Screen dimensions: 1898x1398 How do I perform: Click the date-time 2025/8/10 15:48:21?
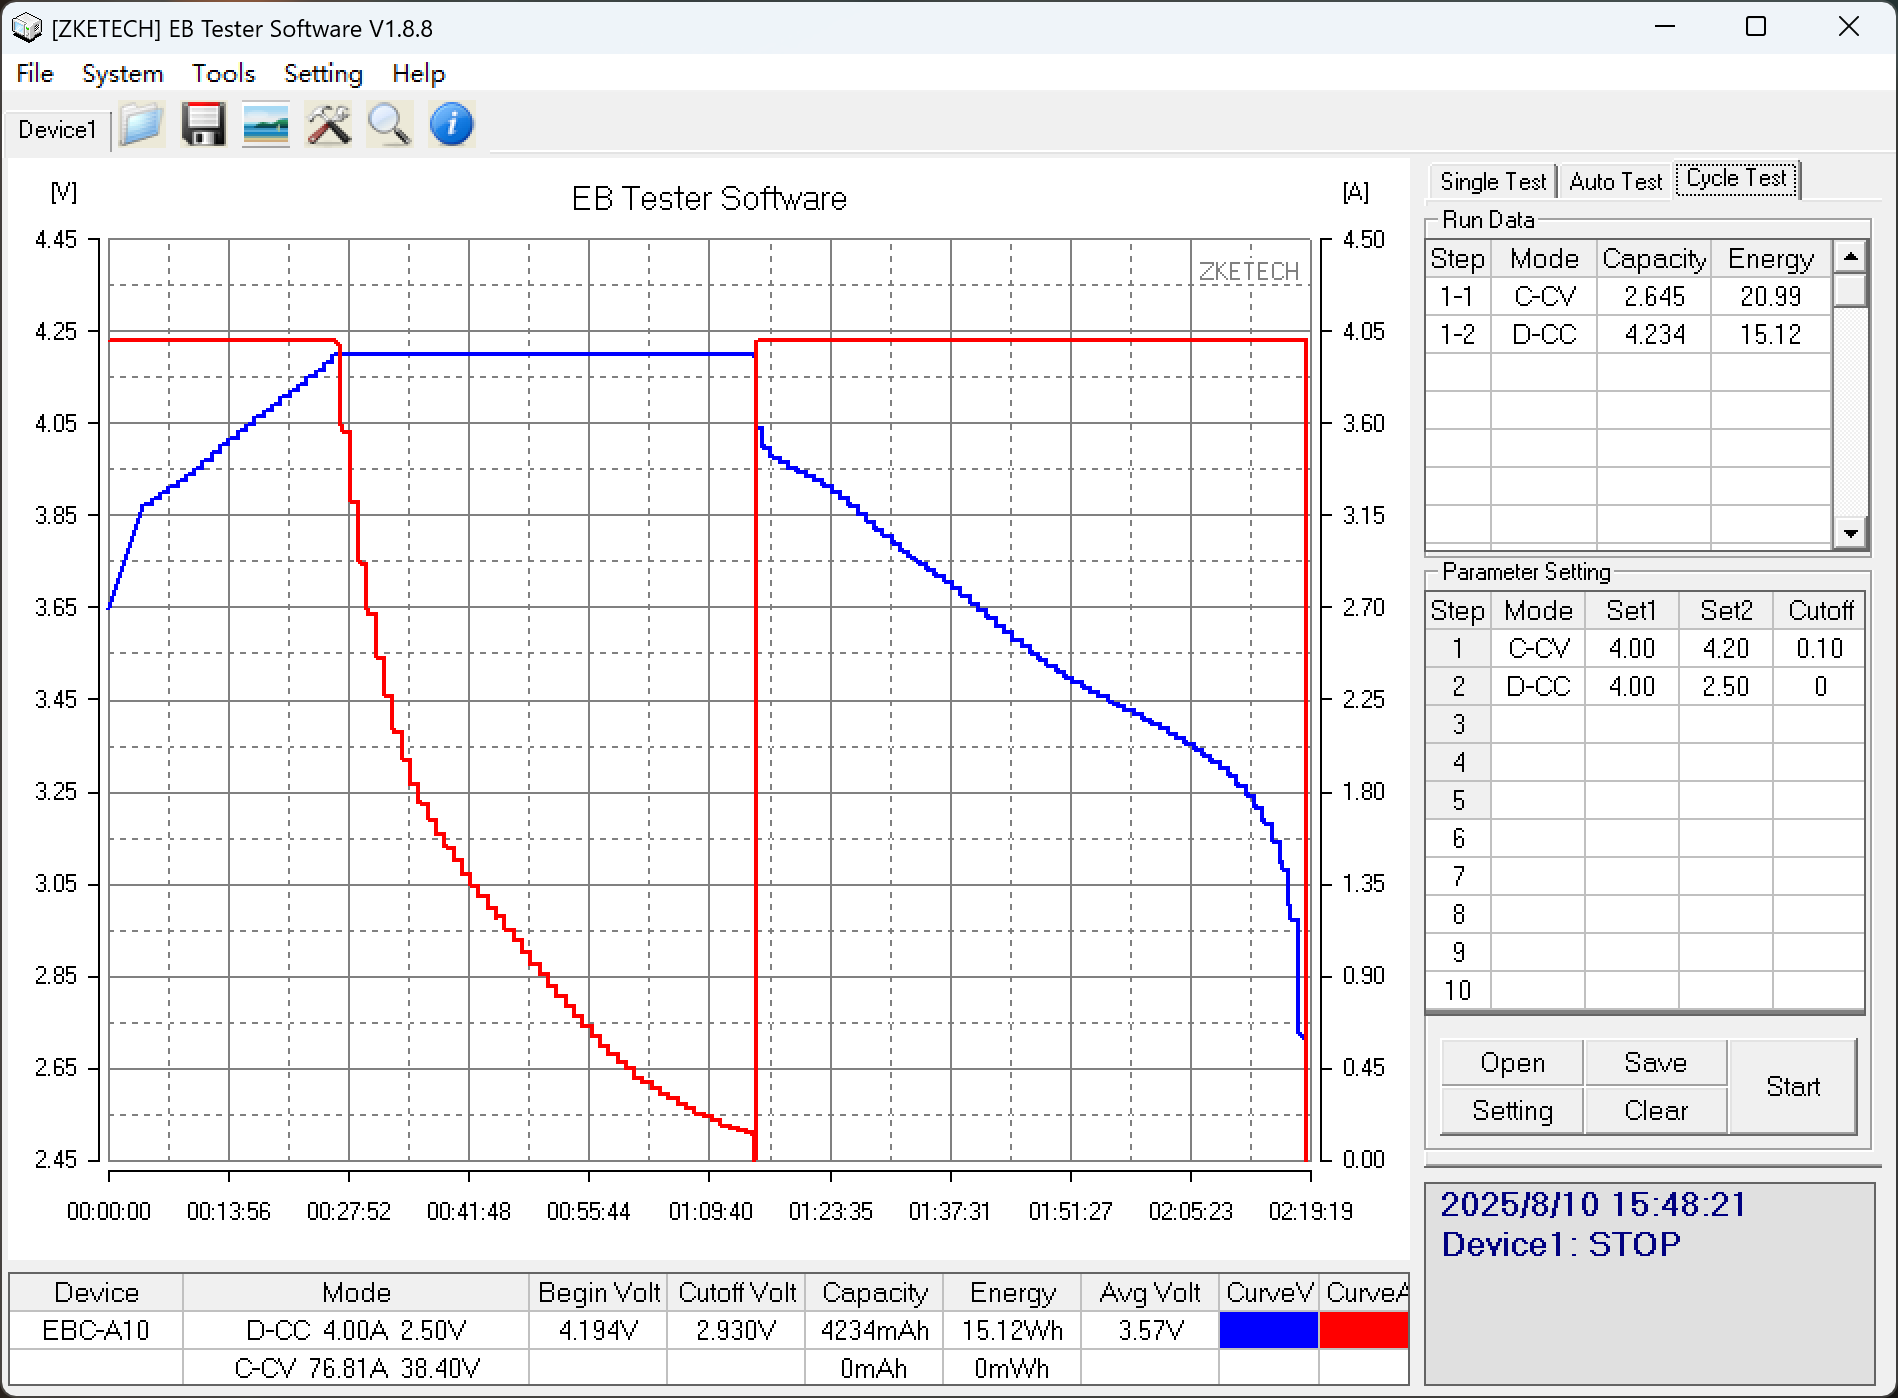click(x=1593, y=1204)
